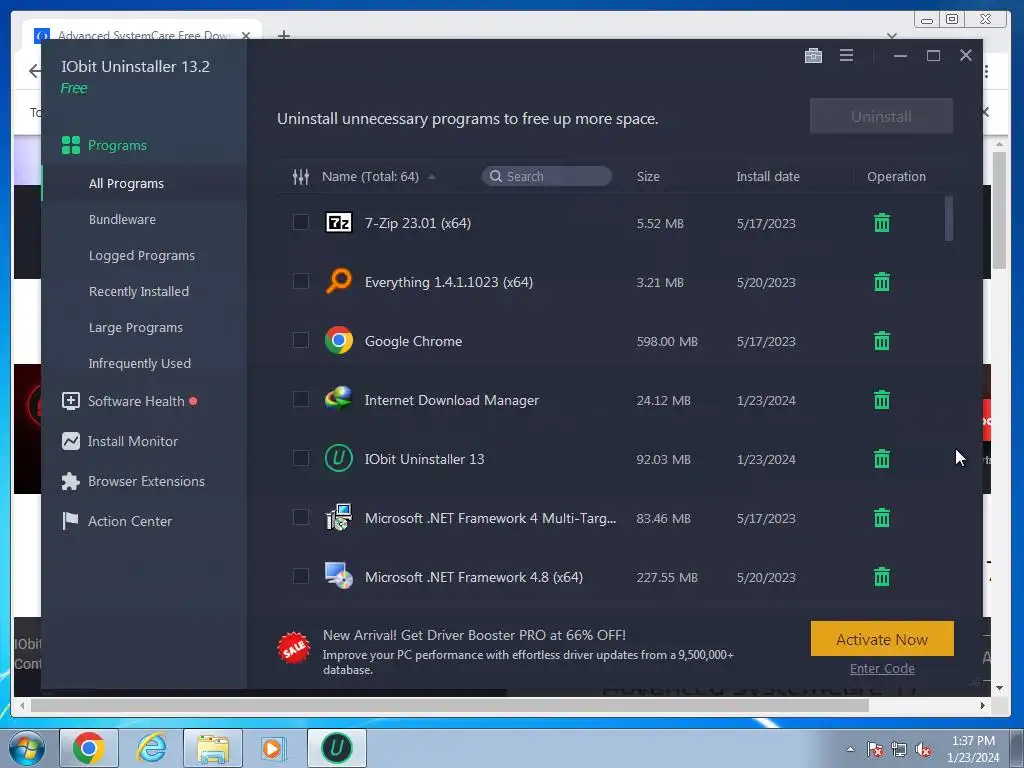
Task: Open the media player taskbar icon
Action: (x=274, y=748)
